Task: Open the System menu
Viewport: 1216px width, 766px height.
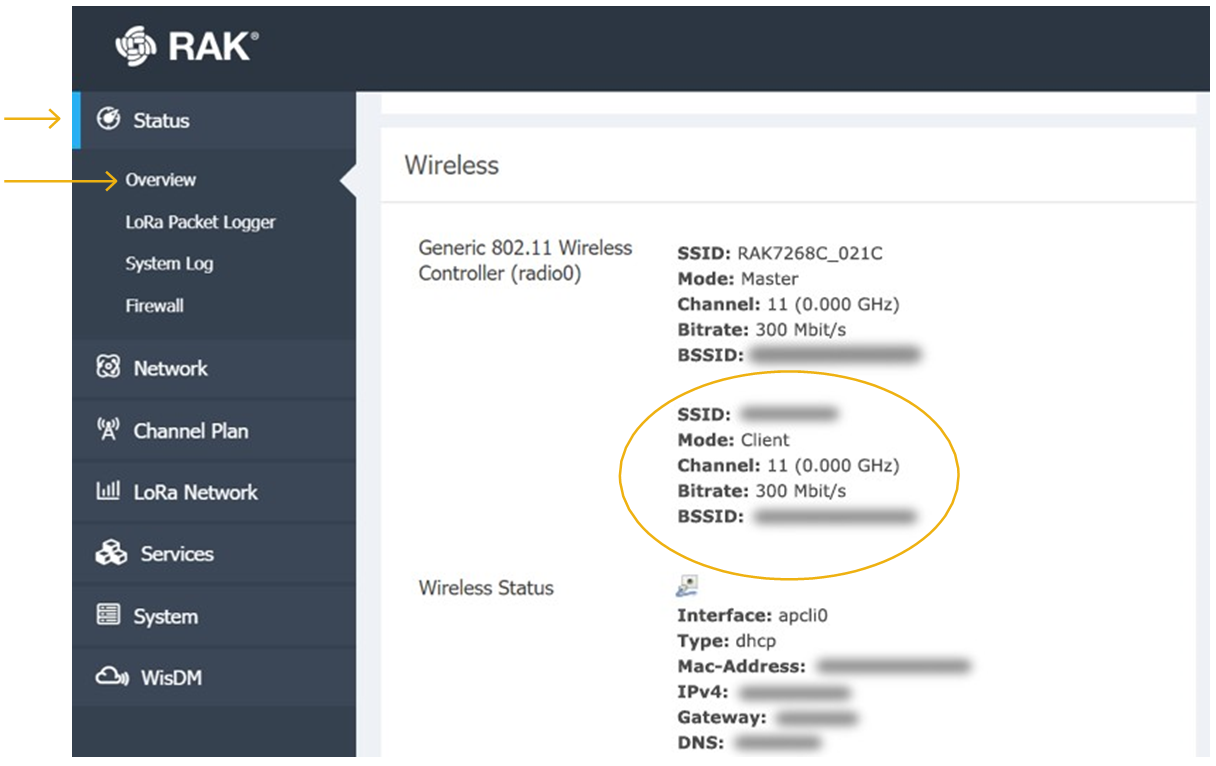Action: [x=214, y=616]
